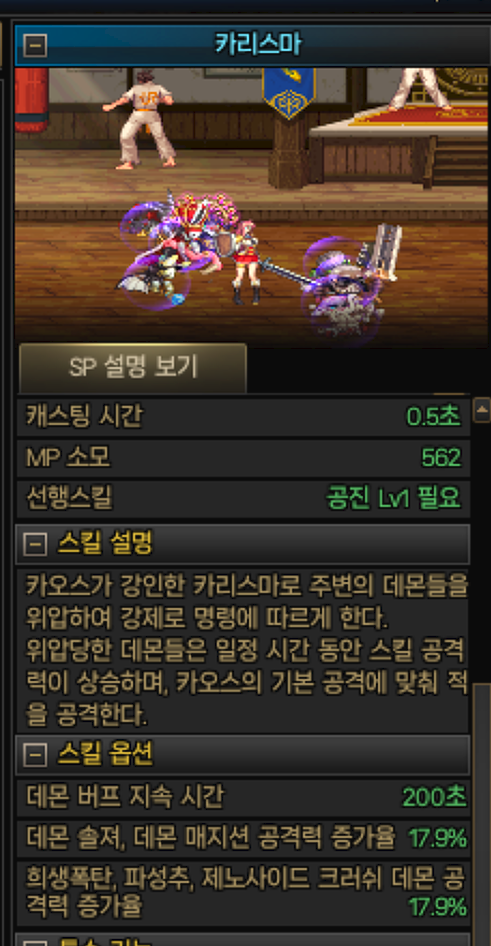Select the 캐스팅 시간 0.5초 row

[x=242, y=416]
